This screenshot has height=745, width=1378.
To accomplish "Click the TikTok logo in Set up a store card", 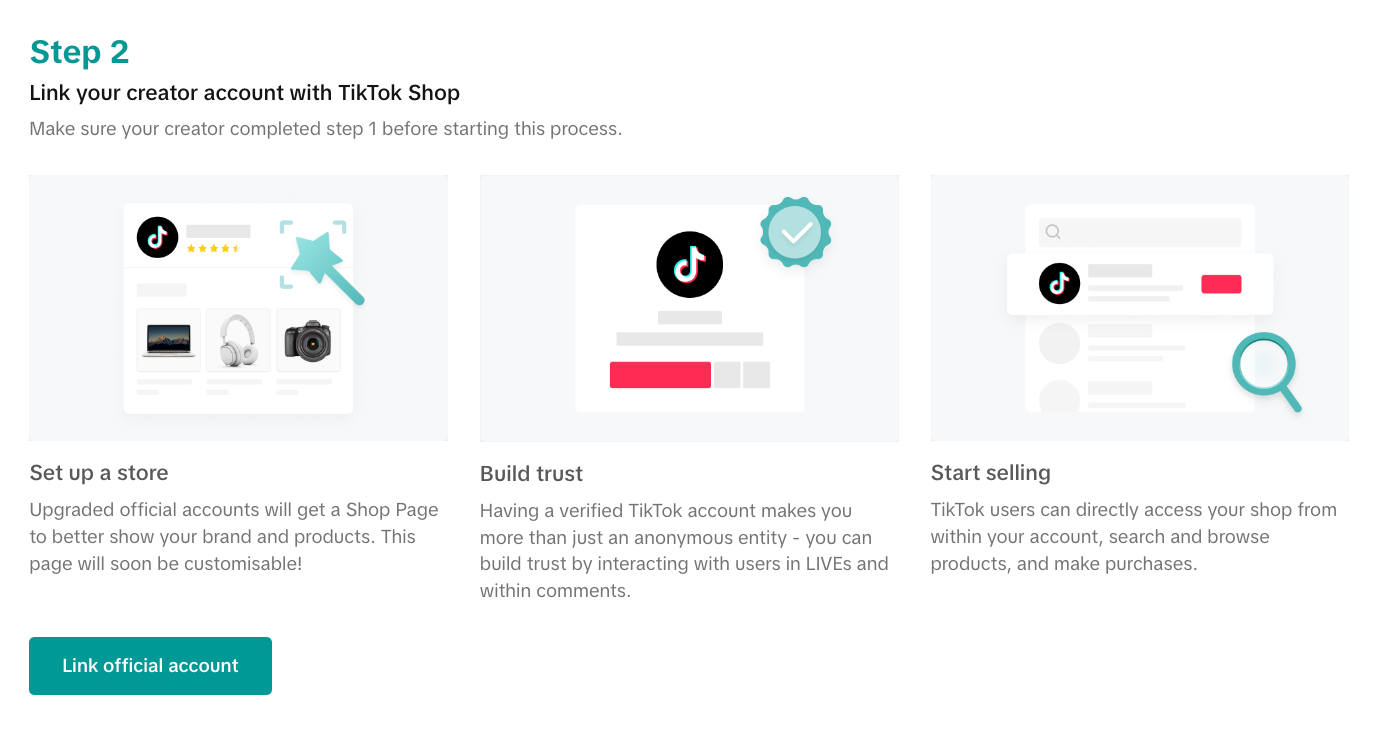I will point(157,237).
